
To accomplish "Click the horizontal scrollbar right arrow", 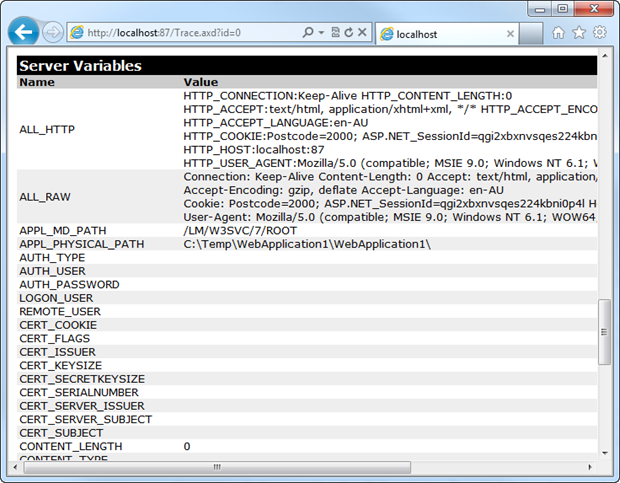I will [590, 467].
